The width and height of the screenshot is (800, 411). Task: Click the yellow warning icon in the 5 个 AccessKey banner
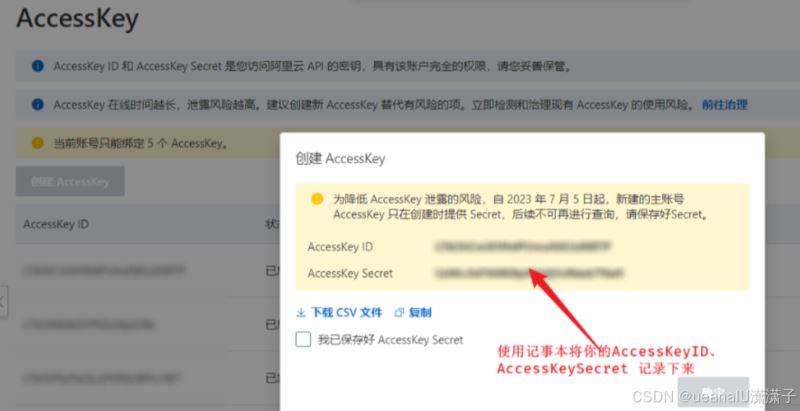click(x=38, y=143)
